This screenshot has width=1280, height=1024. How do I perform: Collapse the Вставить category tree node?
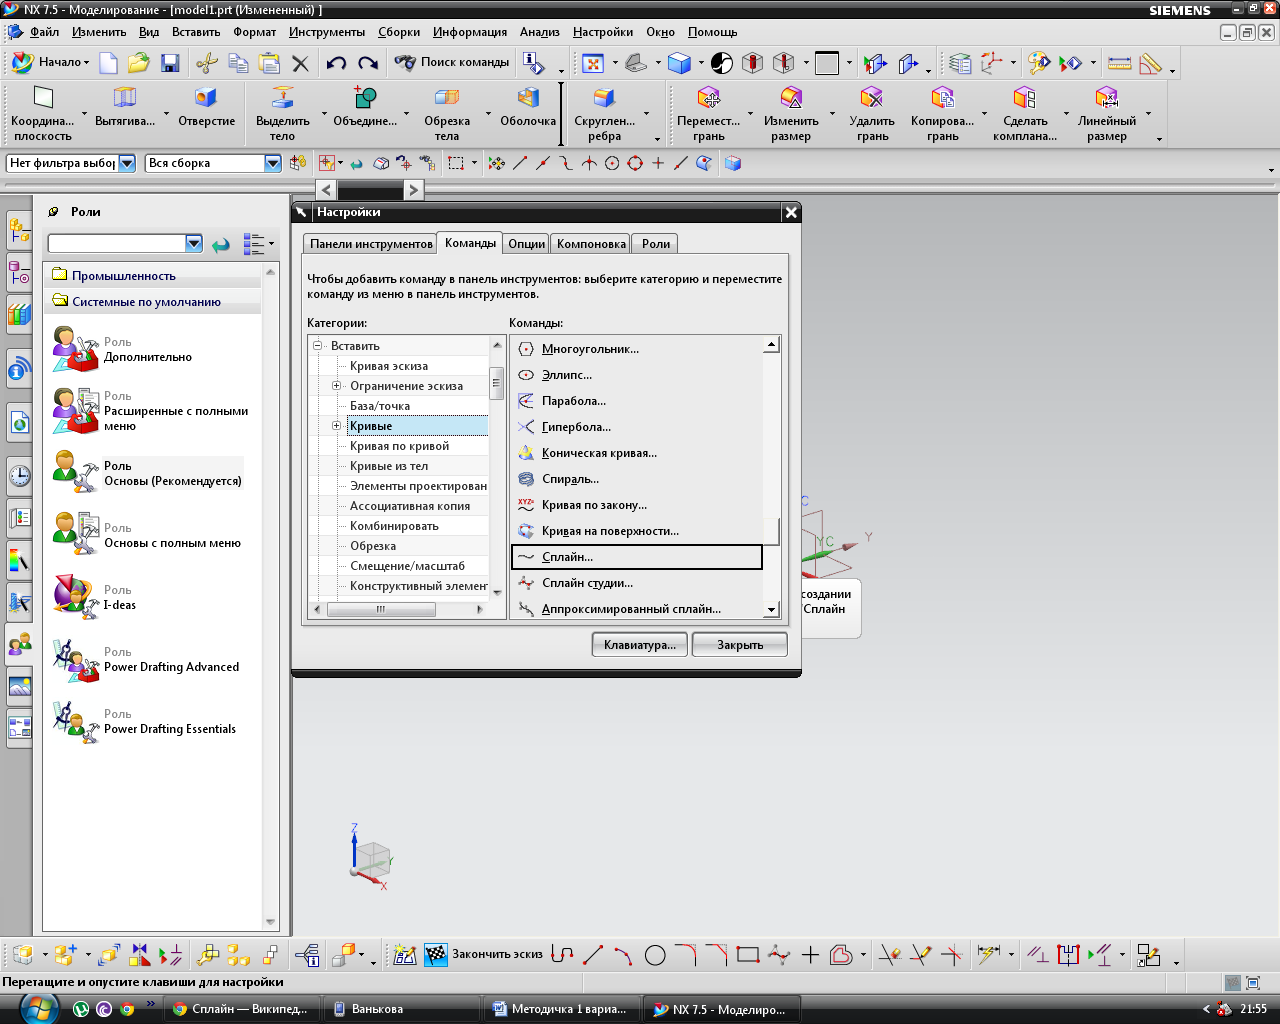[318, 346]
